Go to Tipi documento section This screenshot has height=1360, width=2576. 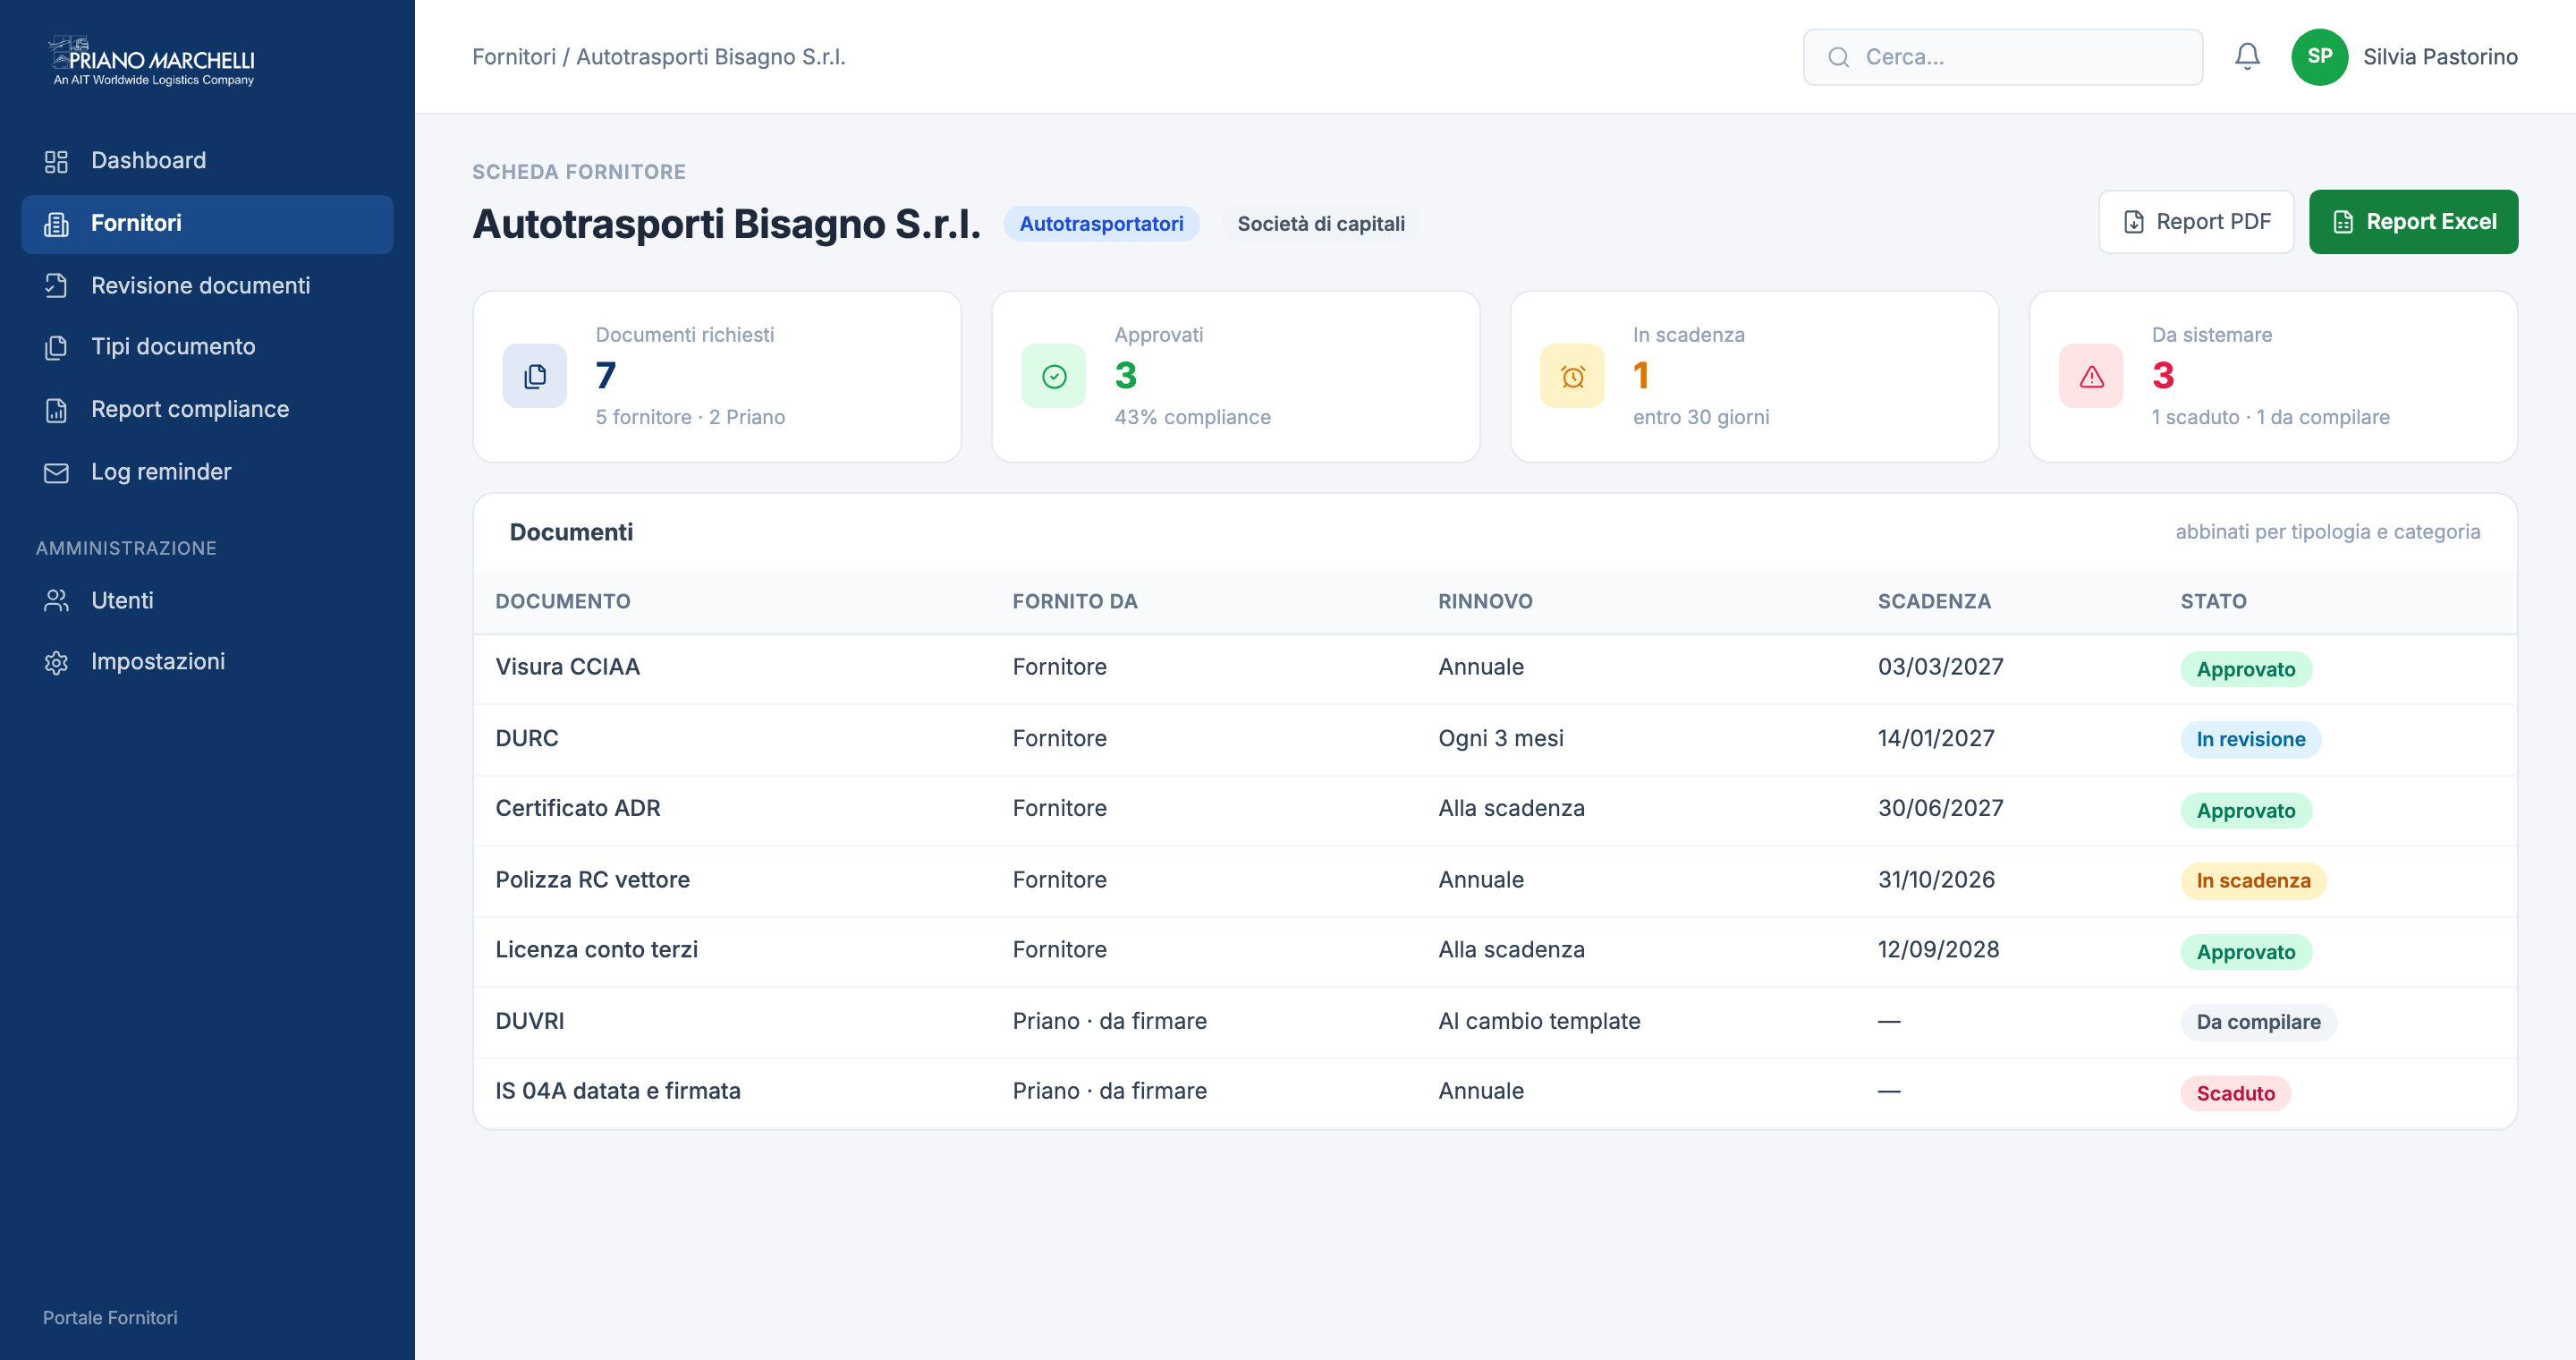pyautogui.click(x=207, y=347)
